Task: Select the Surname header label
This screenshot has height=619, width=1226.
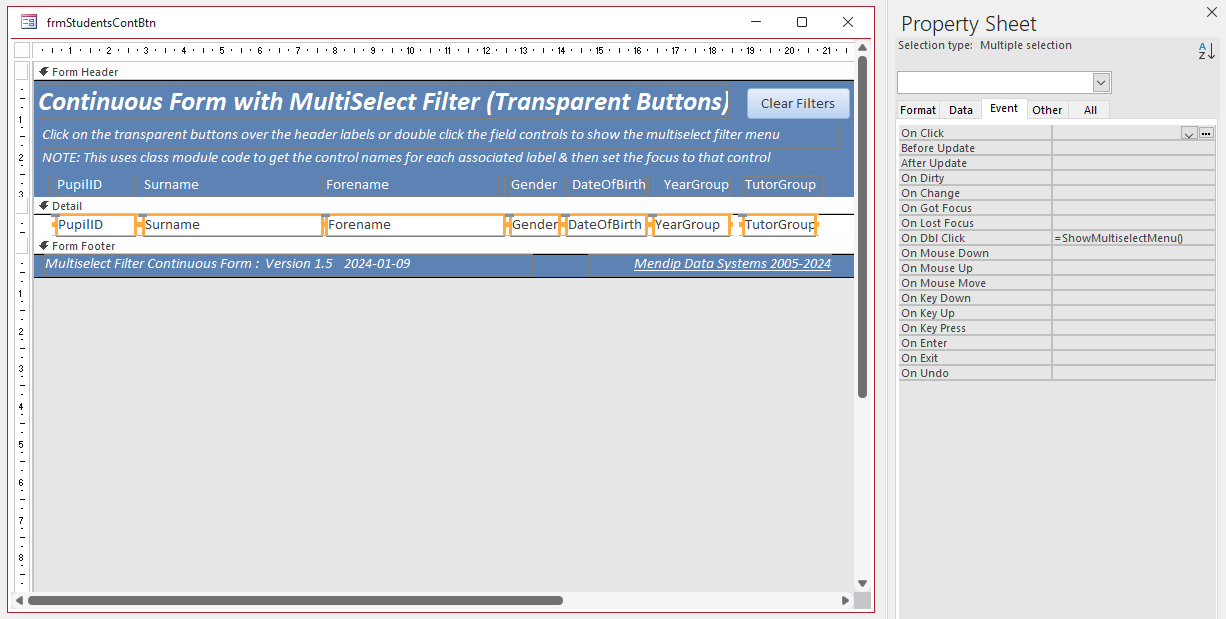Action: point(230,184)
